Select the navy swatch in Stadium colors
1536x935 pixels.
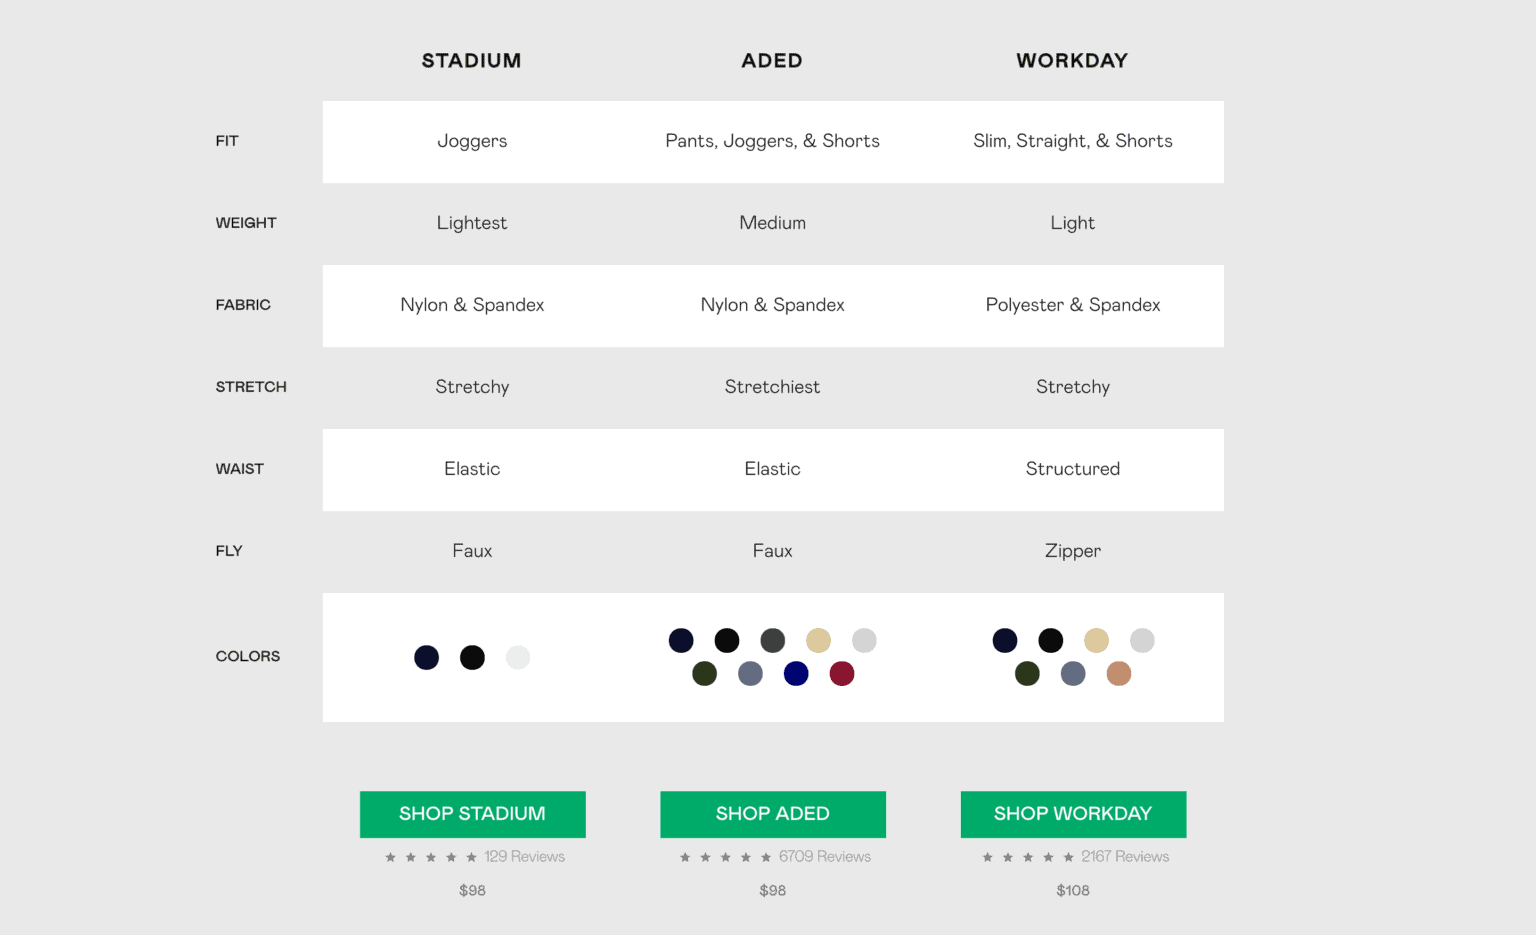pos(427,657)
